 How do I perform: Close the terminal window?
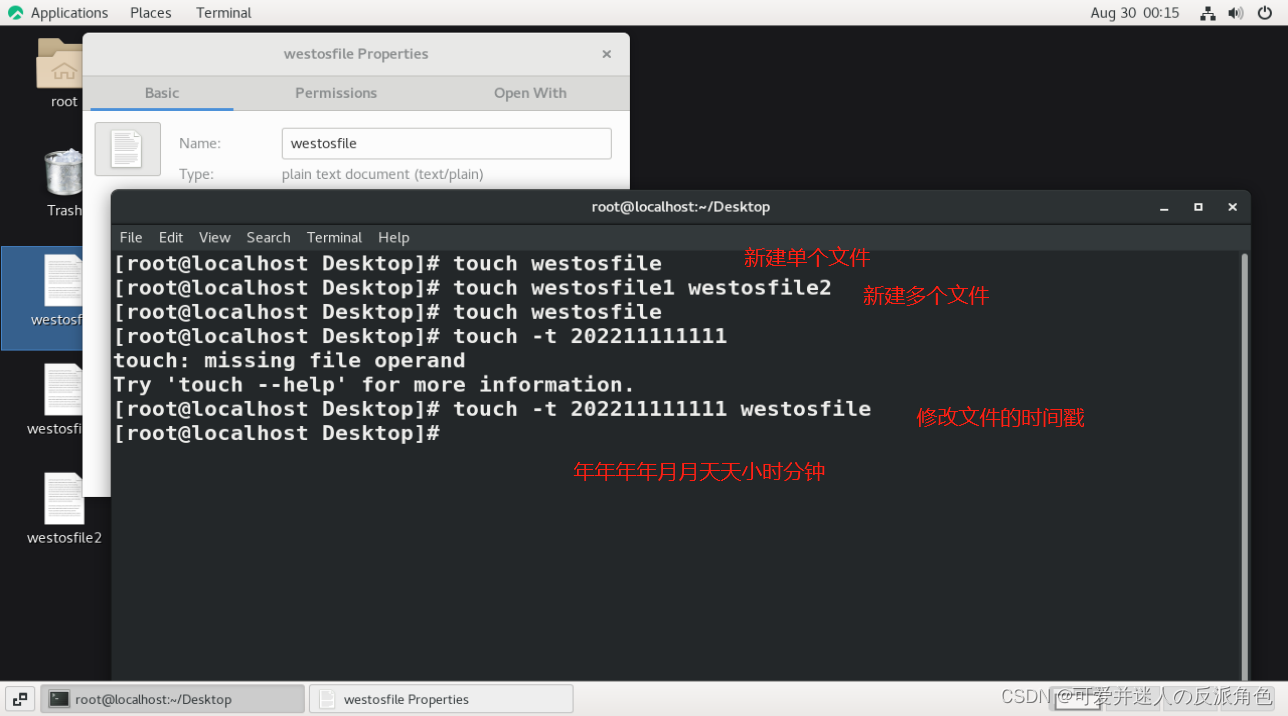pos(1232,207)
